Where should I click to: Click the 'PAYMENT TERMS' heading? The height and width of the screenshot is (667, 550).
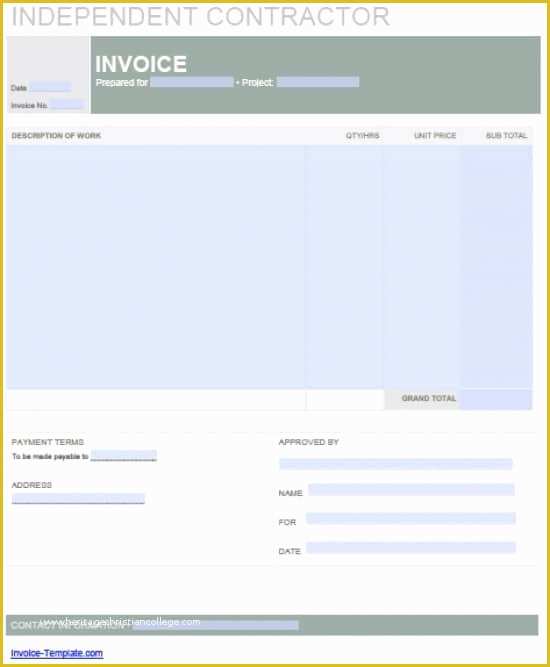click(x=48, y=442)
